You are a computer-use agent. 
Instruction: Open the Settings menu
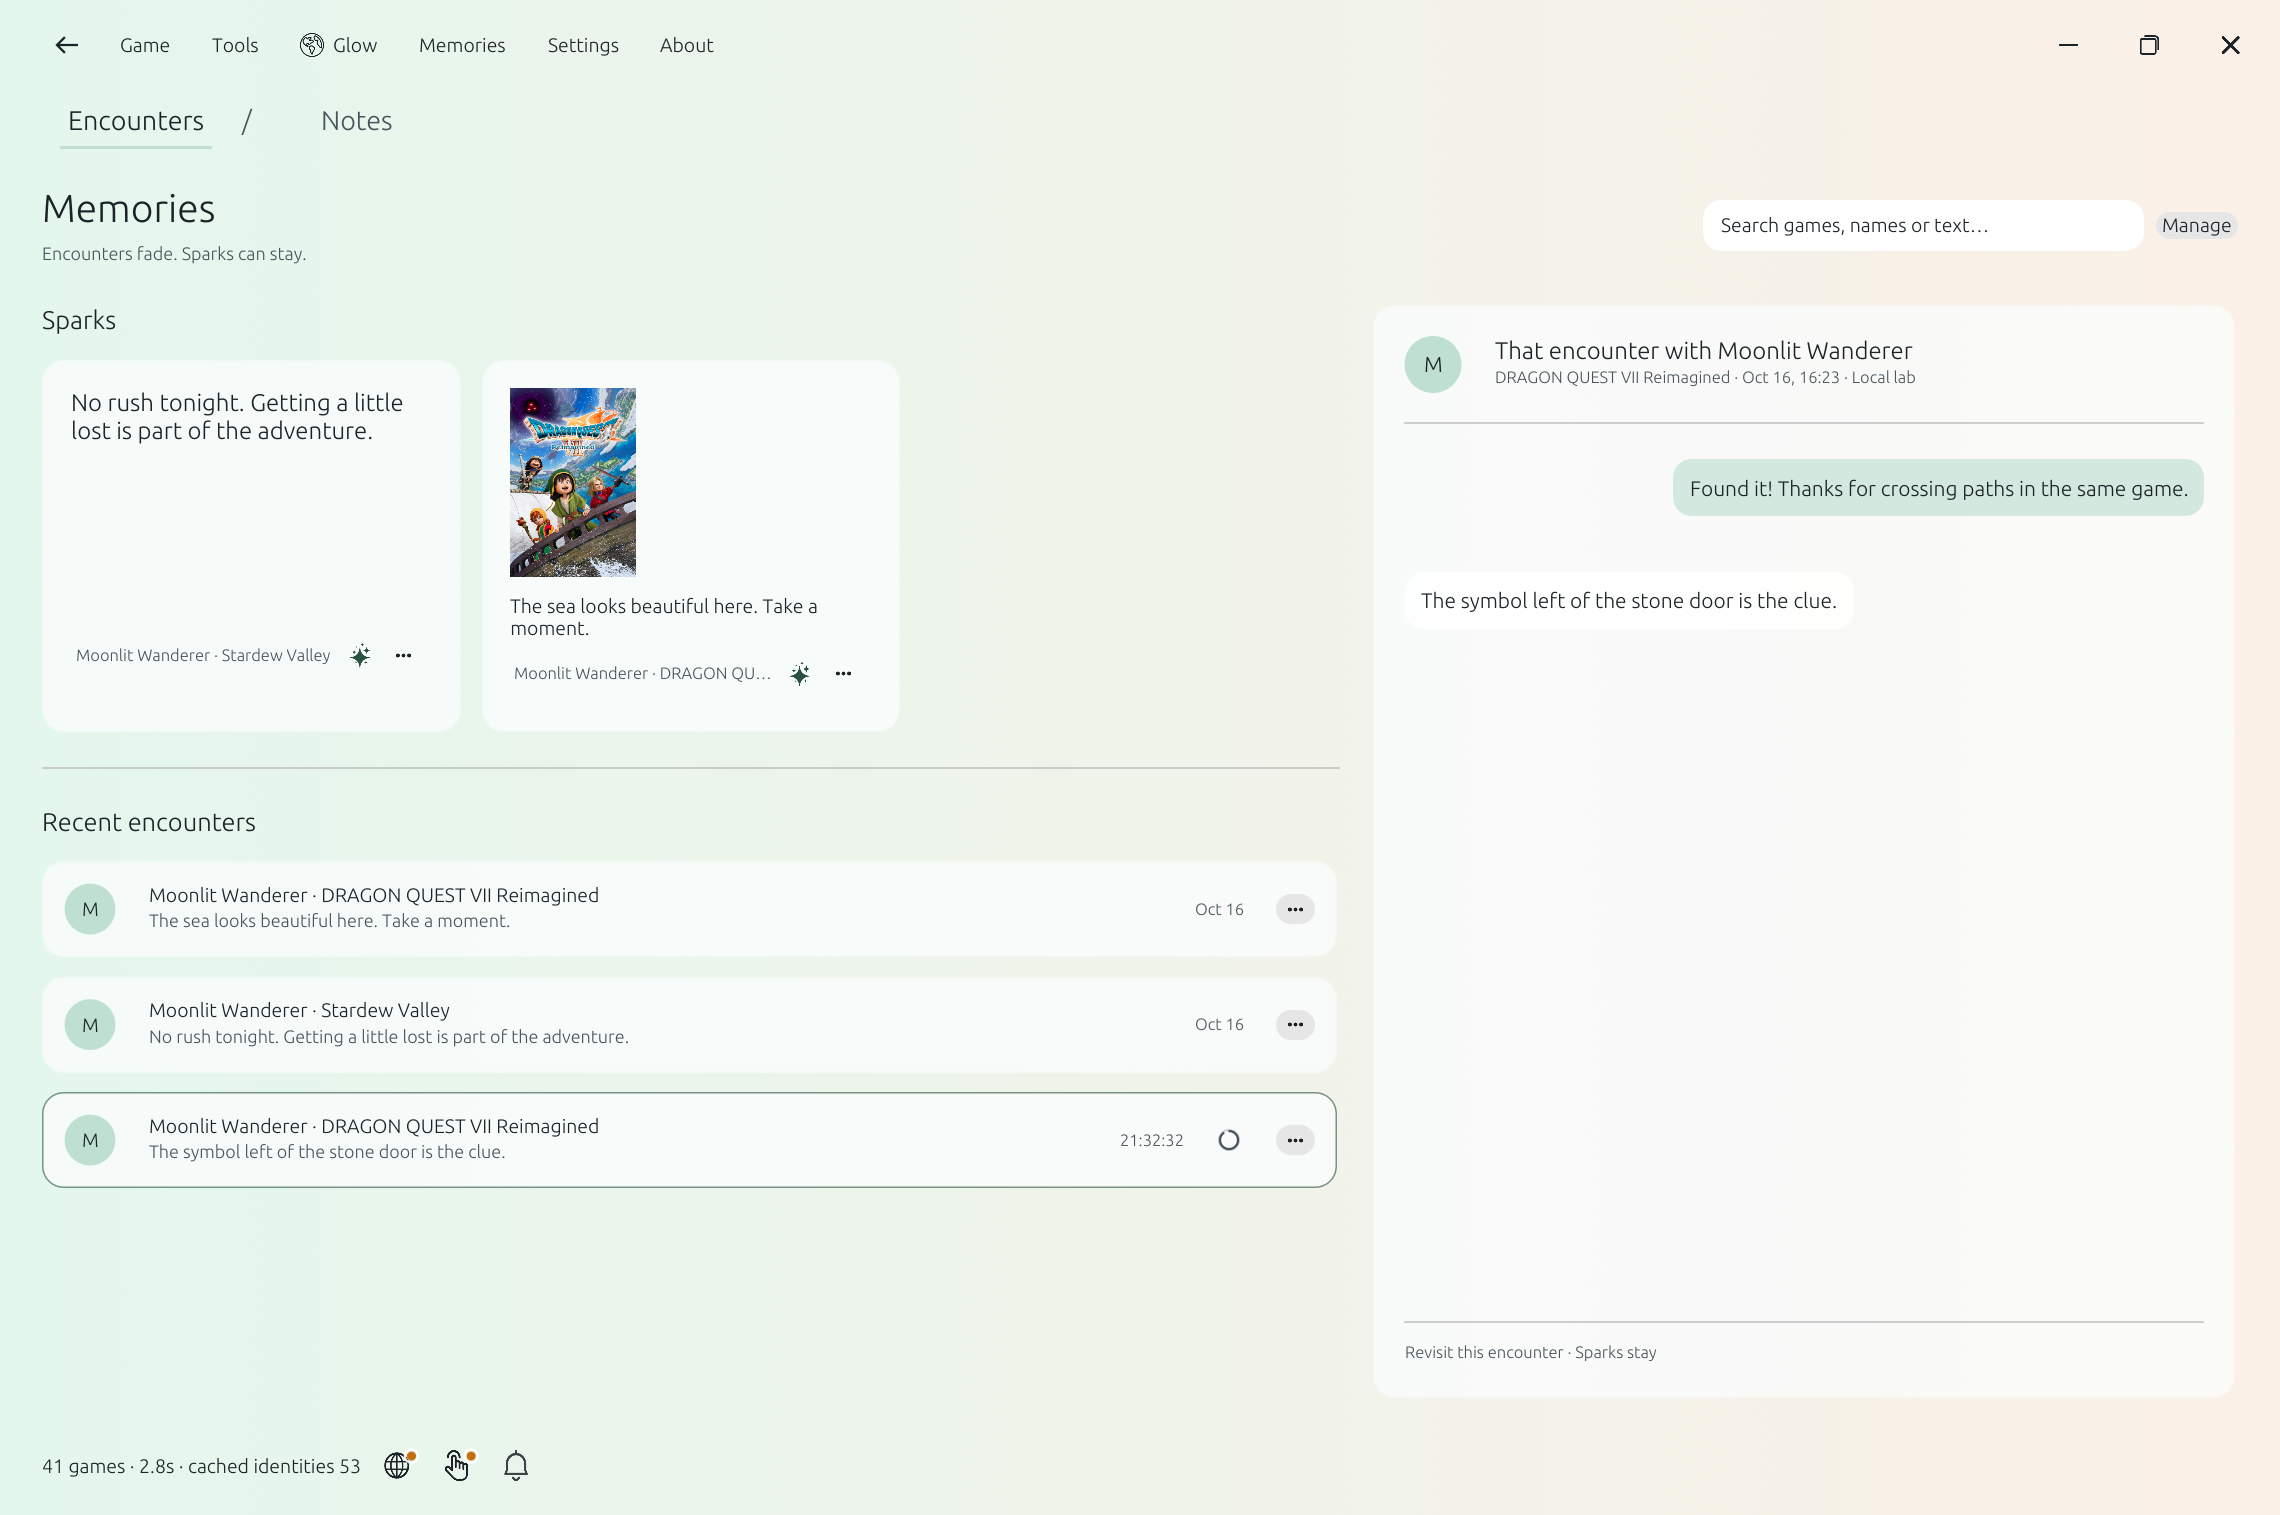click(583, 45)
